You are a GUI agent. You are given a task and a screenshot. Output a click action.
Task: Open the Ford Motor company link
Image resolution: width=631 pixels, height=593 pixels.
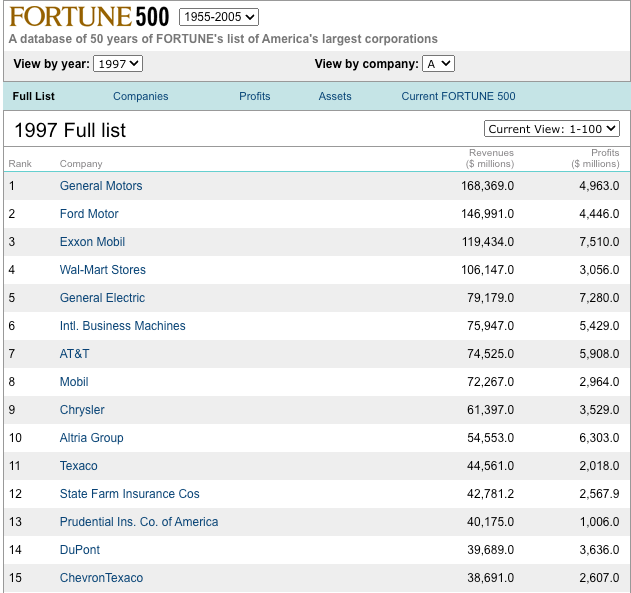pyautogui.click(x=89, y=214)
